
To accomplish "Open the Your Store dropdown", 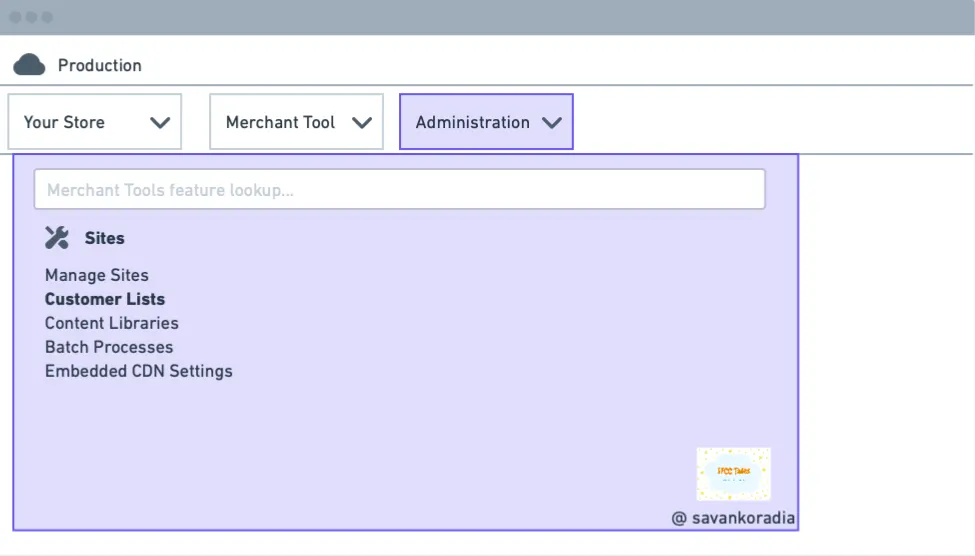I will pyautogui.click(x=95, y=122).
